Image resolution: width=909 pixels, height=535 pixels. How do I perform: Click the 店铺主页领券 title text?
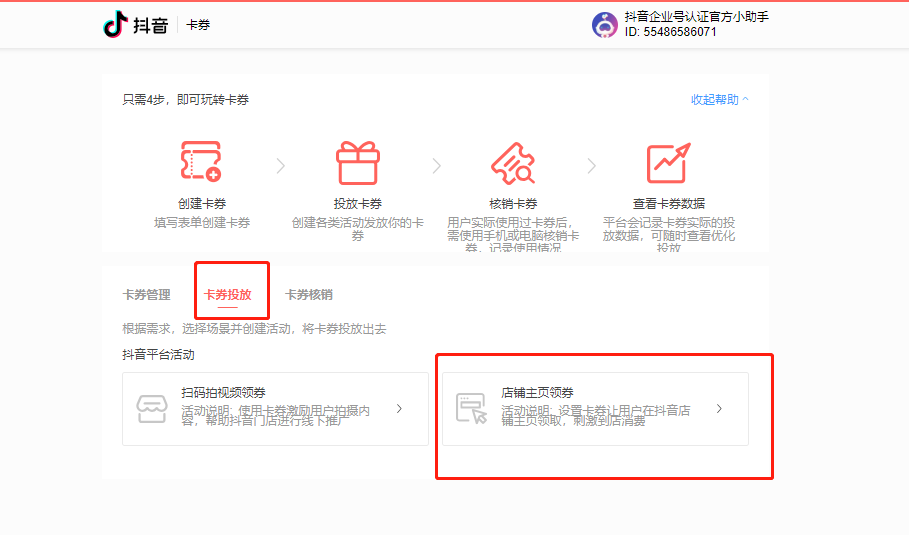[x=537, y=393]
